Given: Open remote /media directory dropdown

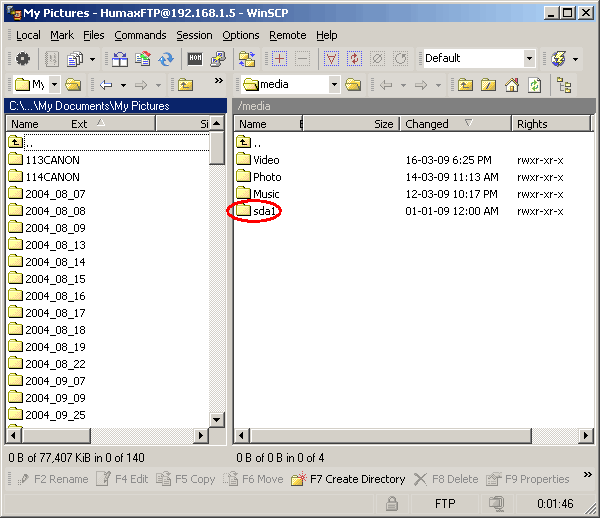Looking at the screenshot, I should coord(334,85).
